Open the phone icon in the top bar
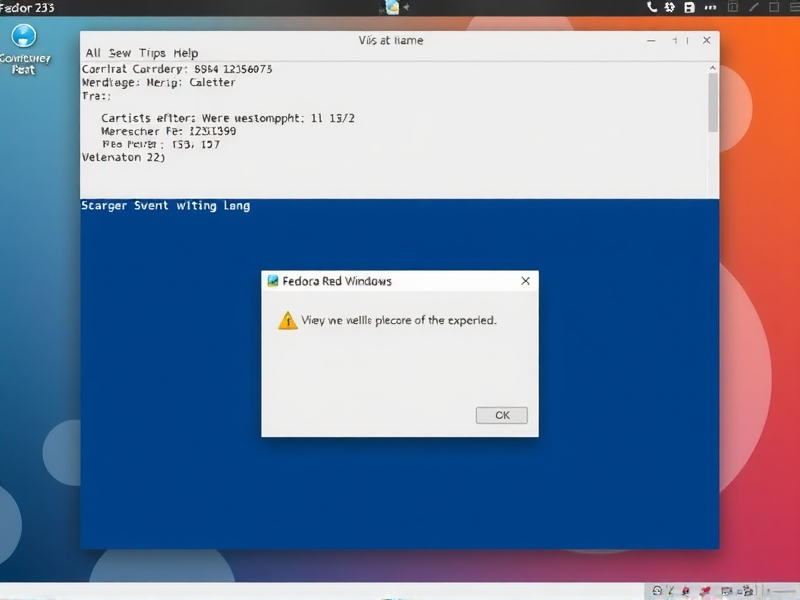Viewport: 800px width, 600px height. (653, 7)
